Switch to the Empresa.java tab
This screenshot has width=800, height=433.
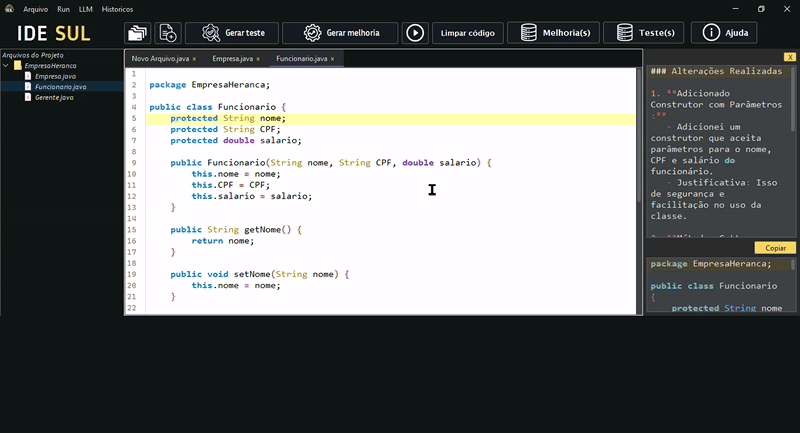click(x=232, y=59)
